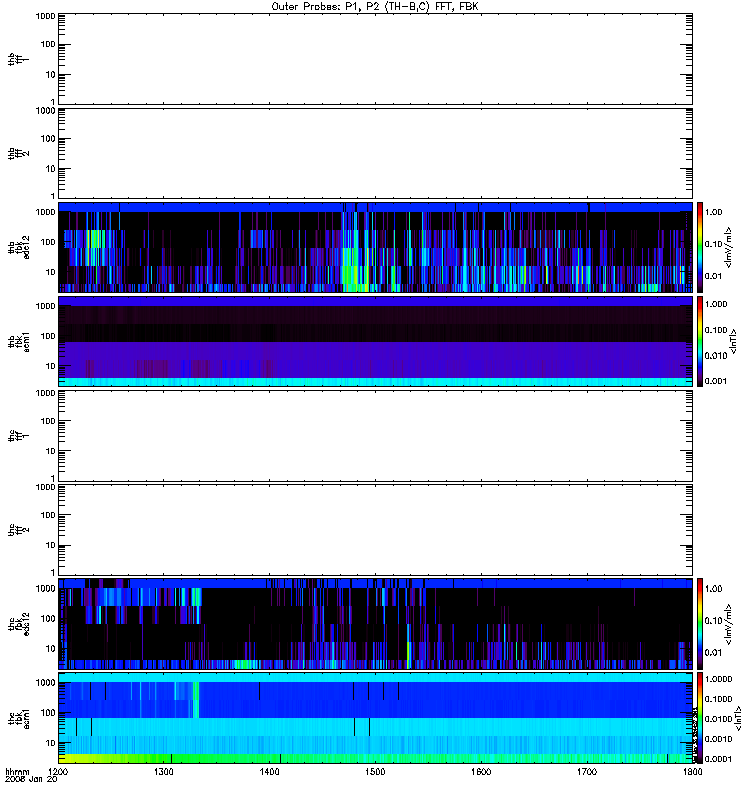Viewport: 750px width, 800px height.
Task: Click the 'thb fft 1' y-axis label
Action: [x=18, y=59]
